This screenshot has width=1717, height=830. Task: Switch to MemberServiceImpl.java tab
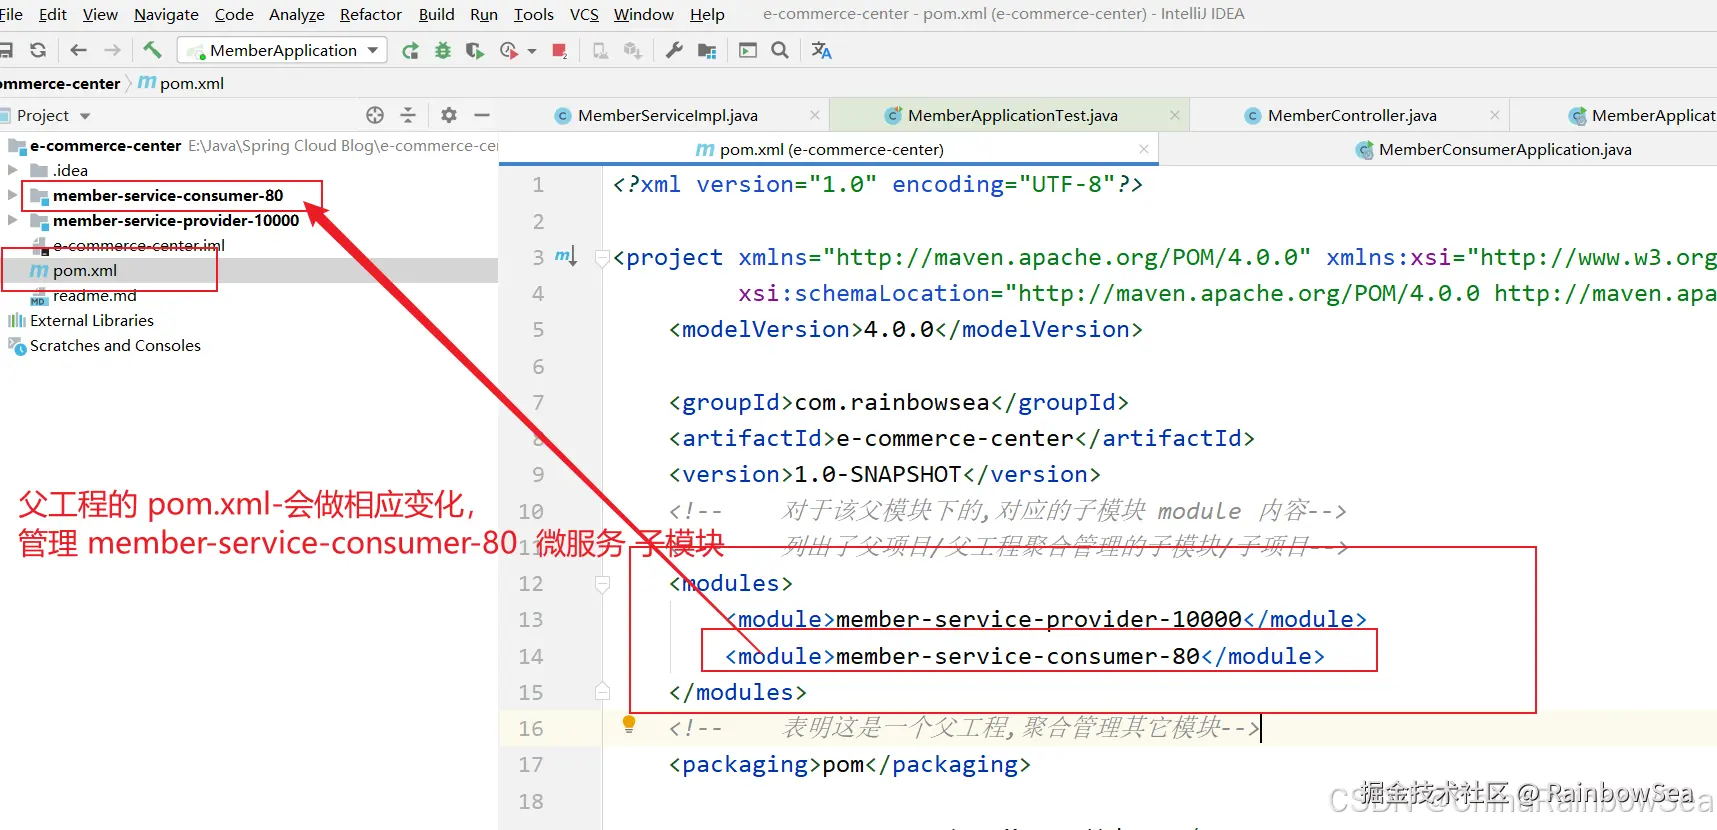click(668, 115)
